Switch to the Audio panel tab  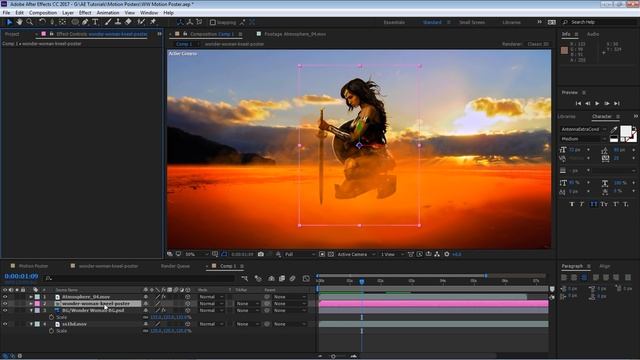coord(593,34)
